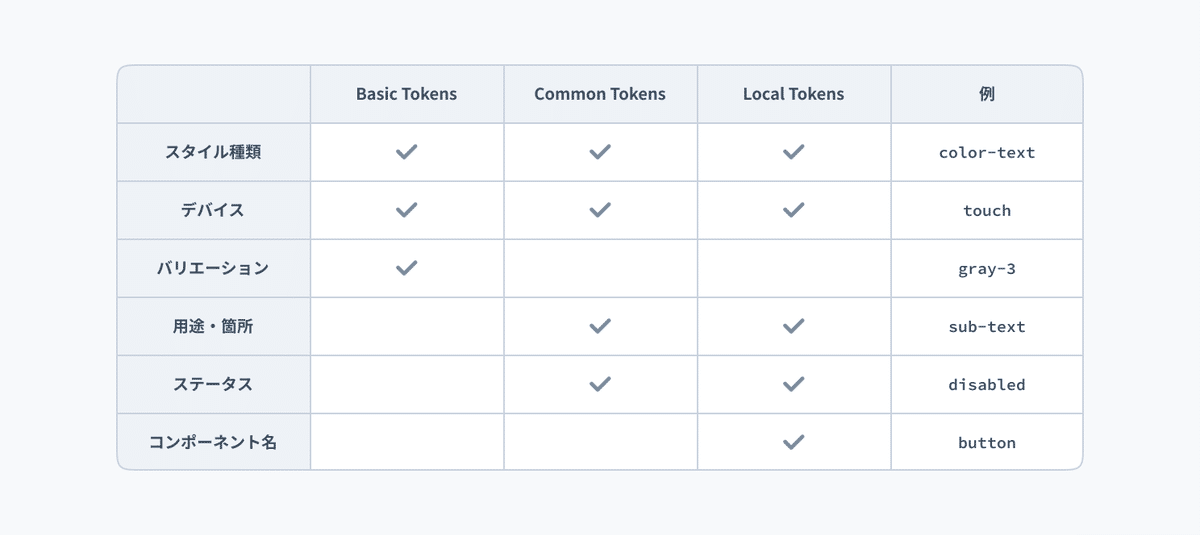Click the コンポーネント名 checkmark under Local Tokens
Screen dimensions: 1200x535
coord(793,442)
